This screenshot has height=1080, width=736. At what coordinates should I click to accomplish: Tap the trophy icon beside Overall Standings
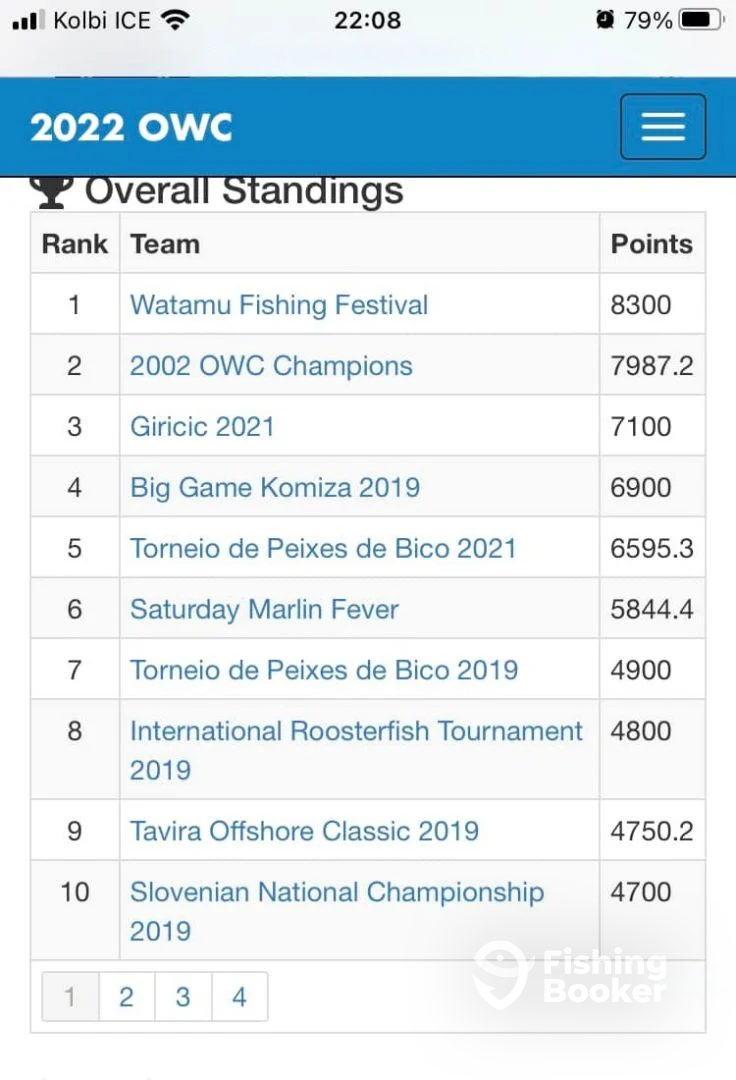click(52, 192)
